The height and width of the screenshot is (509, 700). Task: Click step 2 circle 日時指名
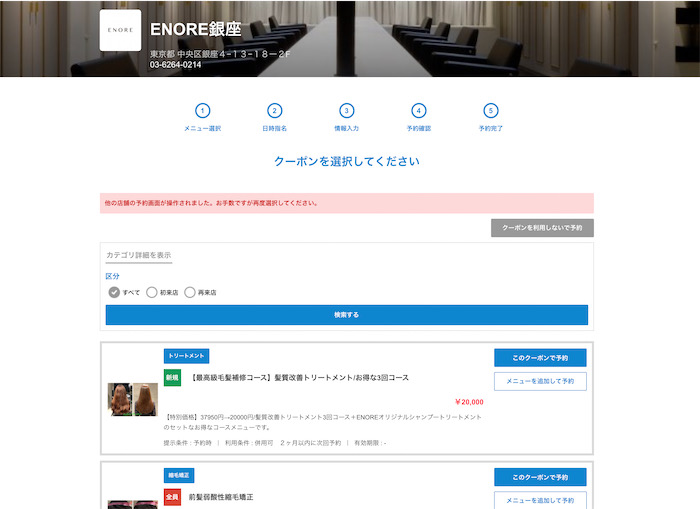pos(275,111)
